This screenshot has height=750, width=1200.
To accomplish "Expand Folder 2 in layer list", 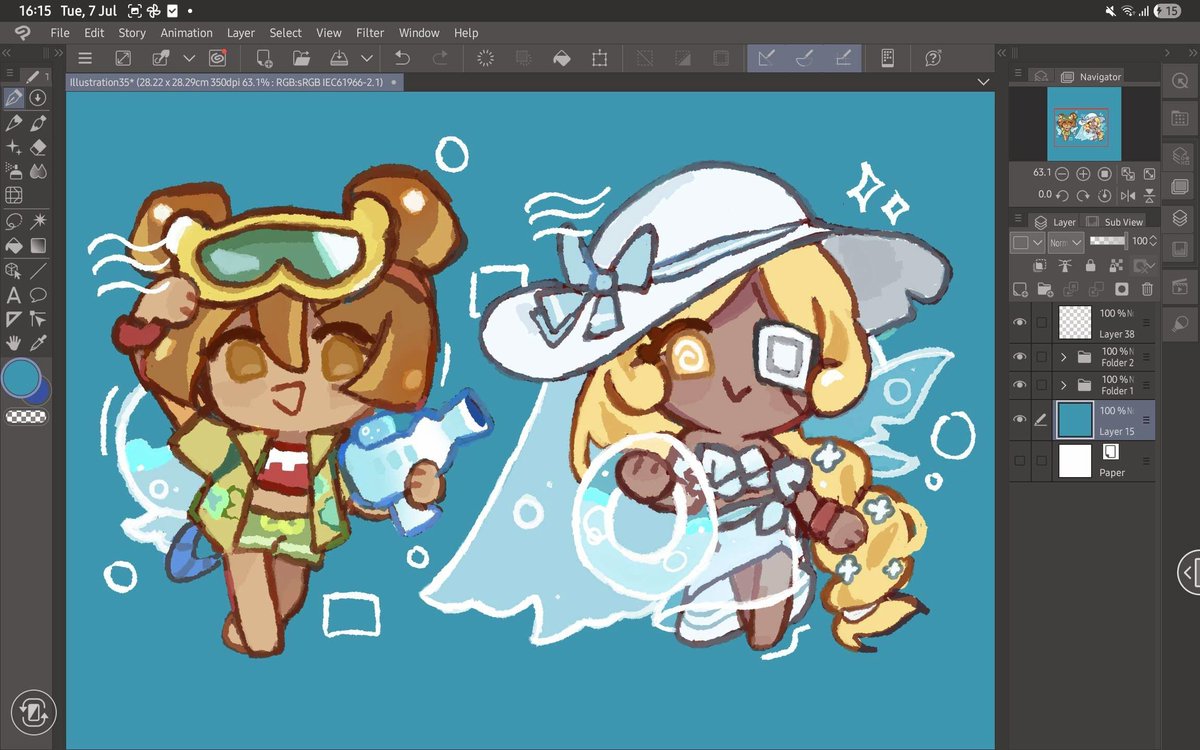I will (x=1064, y=357).
